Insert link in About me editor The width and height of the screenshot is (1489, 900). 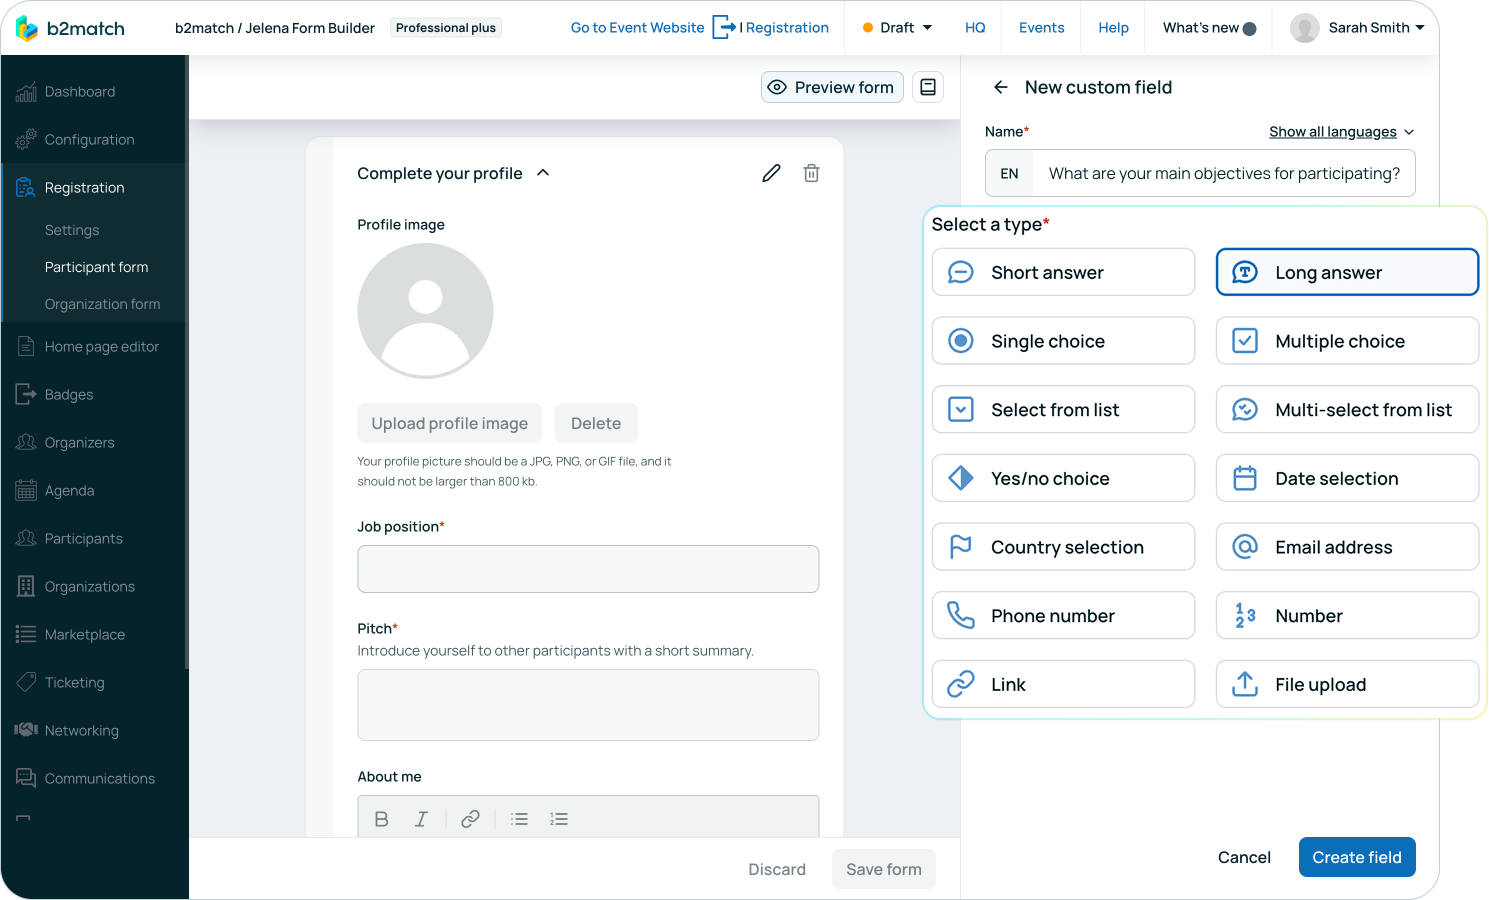coord(470,819)
